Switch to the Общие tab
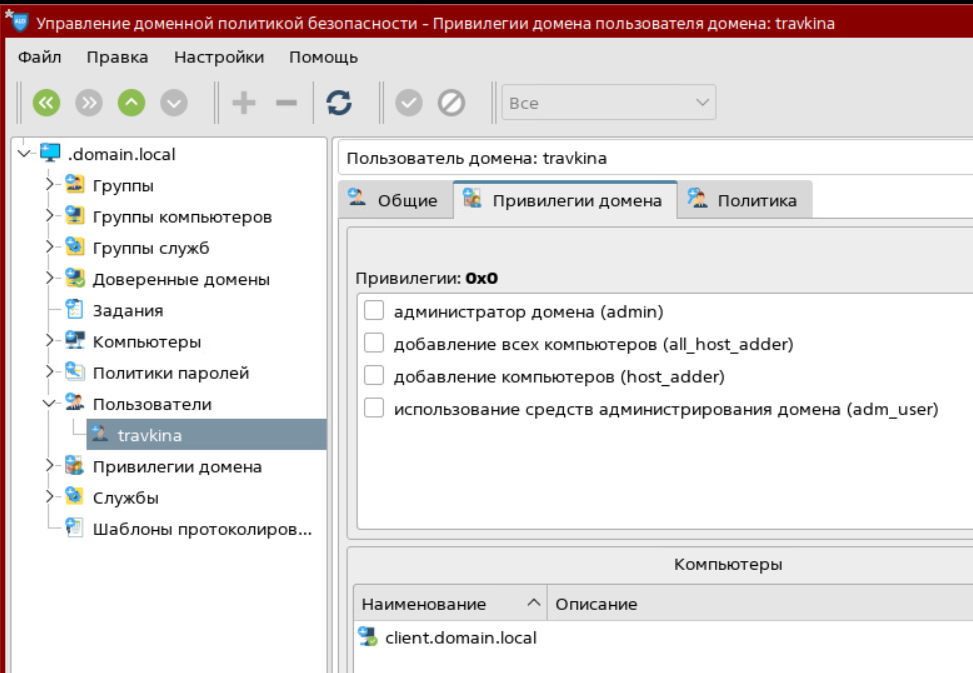 point(395,200)
